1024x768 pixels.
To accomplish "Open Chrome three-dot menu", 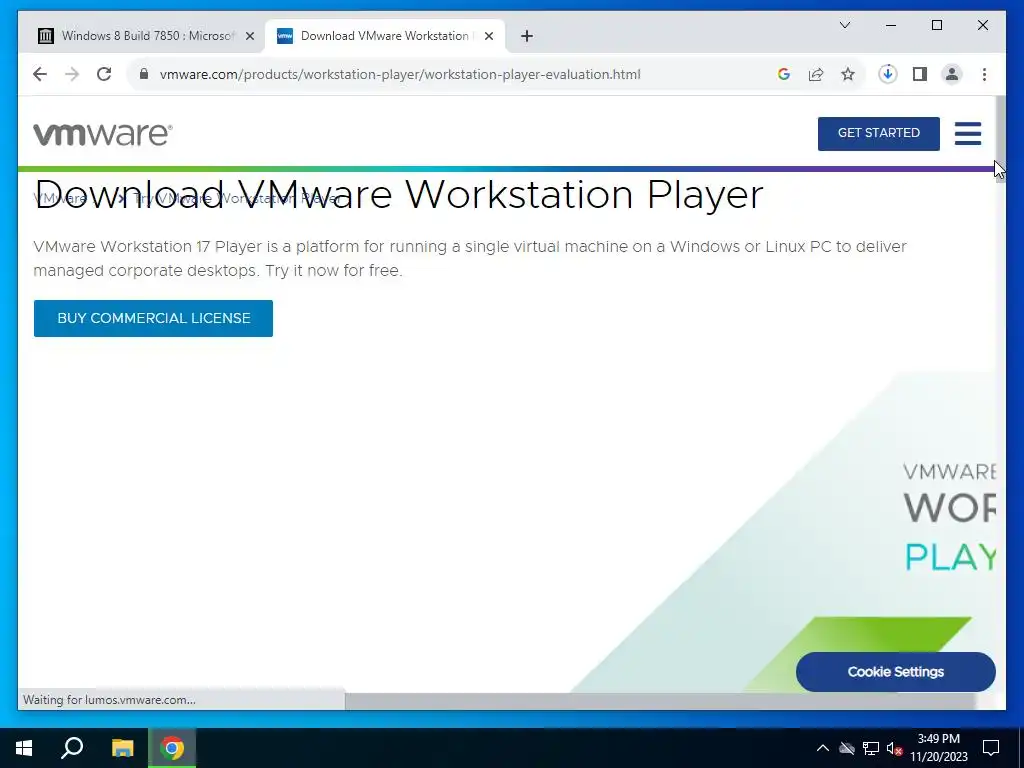I will 984,74.
